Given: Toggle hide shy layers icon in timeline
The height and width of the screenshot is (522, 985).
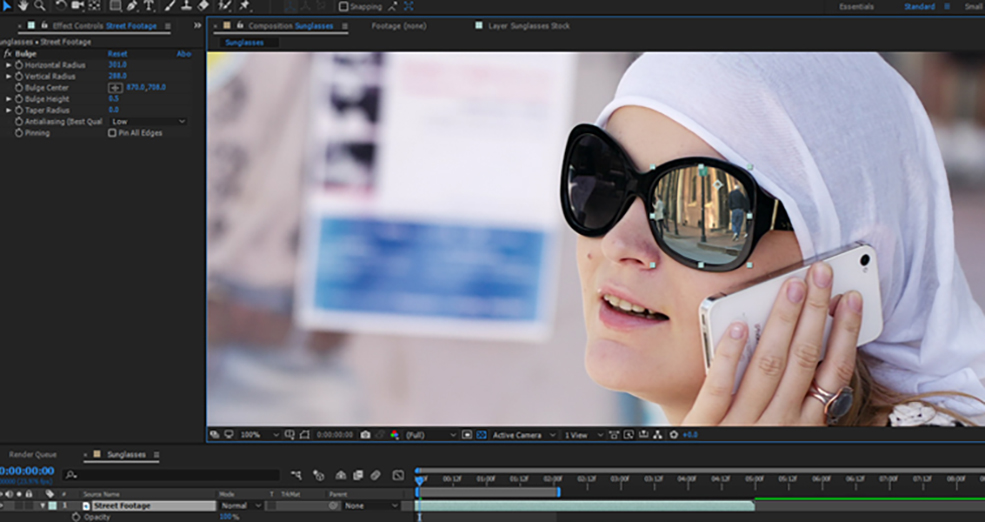Looking at the screenshot, I should pos(340,476).
